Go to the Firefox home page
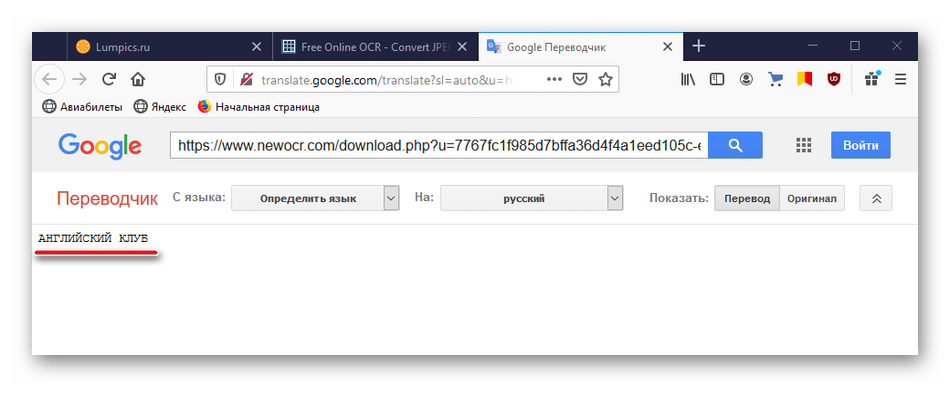This screenshot has height=406, width=950. coord(138,79)
